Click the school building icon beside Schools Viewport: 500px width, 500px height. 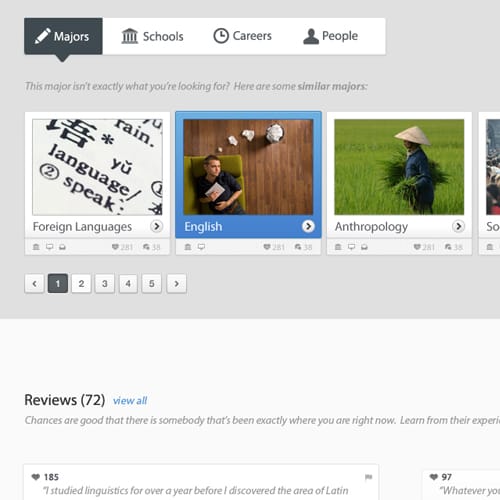(x=130, y=36)
